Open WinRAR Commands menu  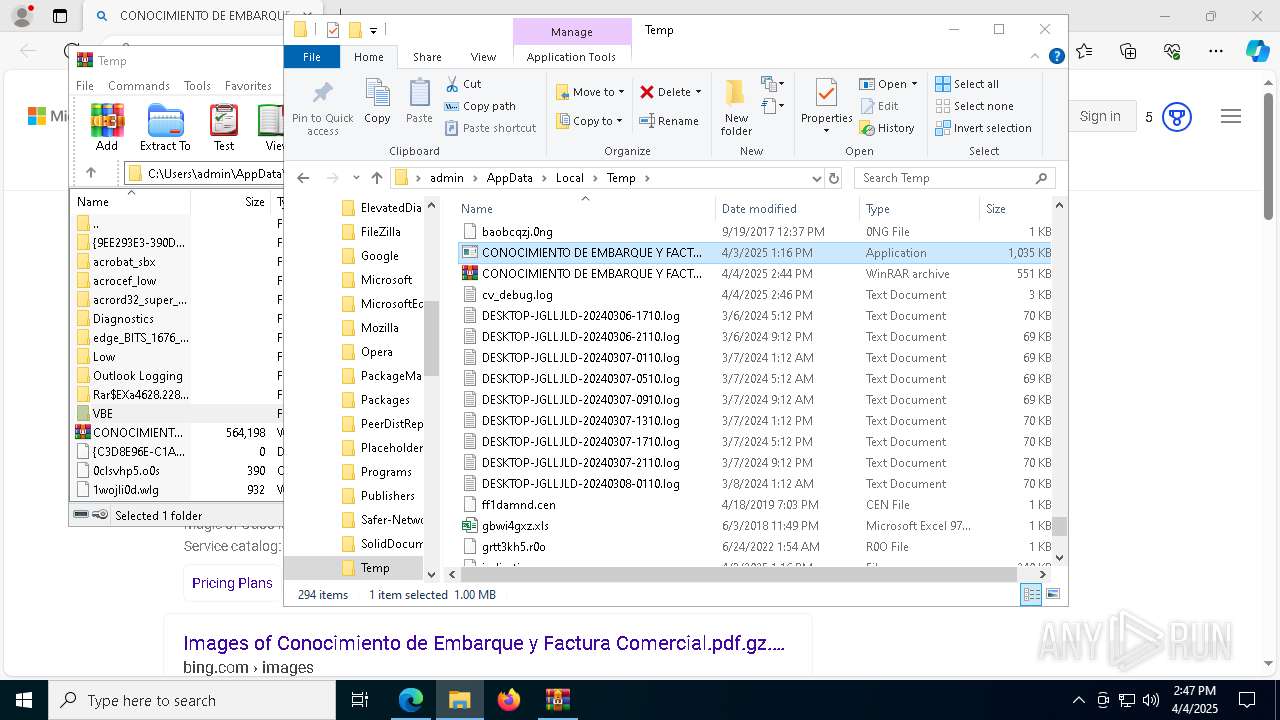139,86
